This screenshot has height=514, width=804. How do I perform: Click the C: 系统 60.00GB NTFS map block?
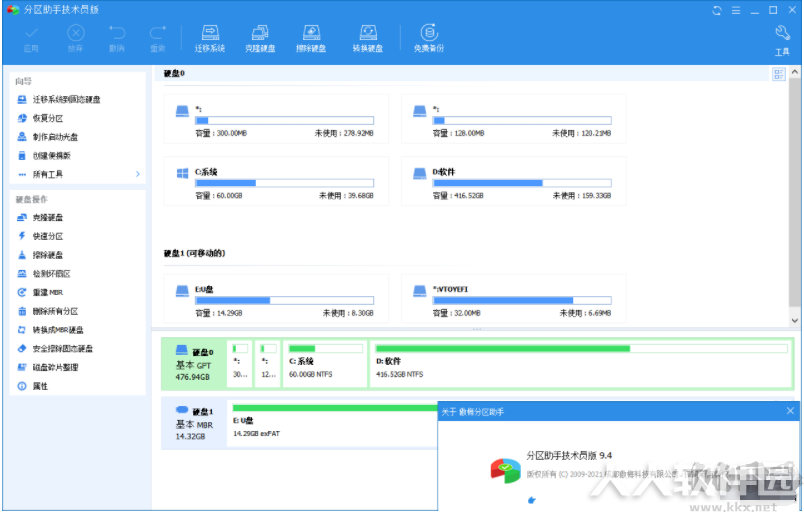coord(325,364)
